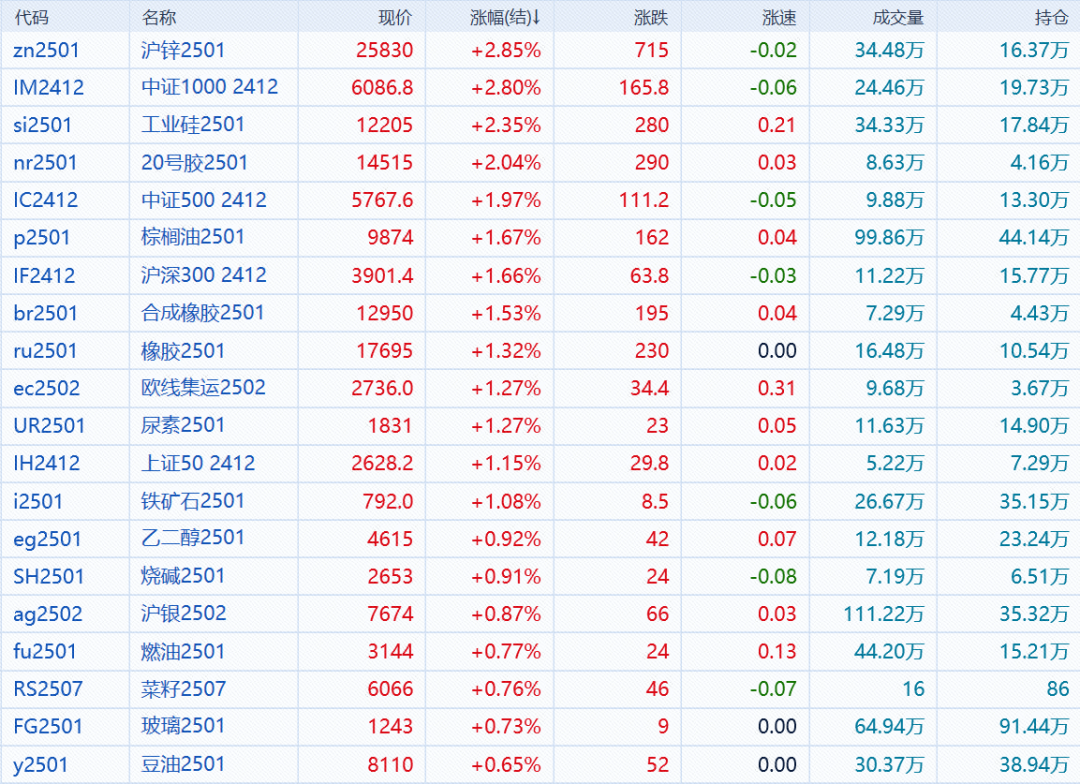Open the 中证1000 2412 contract name
Image resolution: width=1080 pixels, height=784 pixels.
(x=209, y=88)
